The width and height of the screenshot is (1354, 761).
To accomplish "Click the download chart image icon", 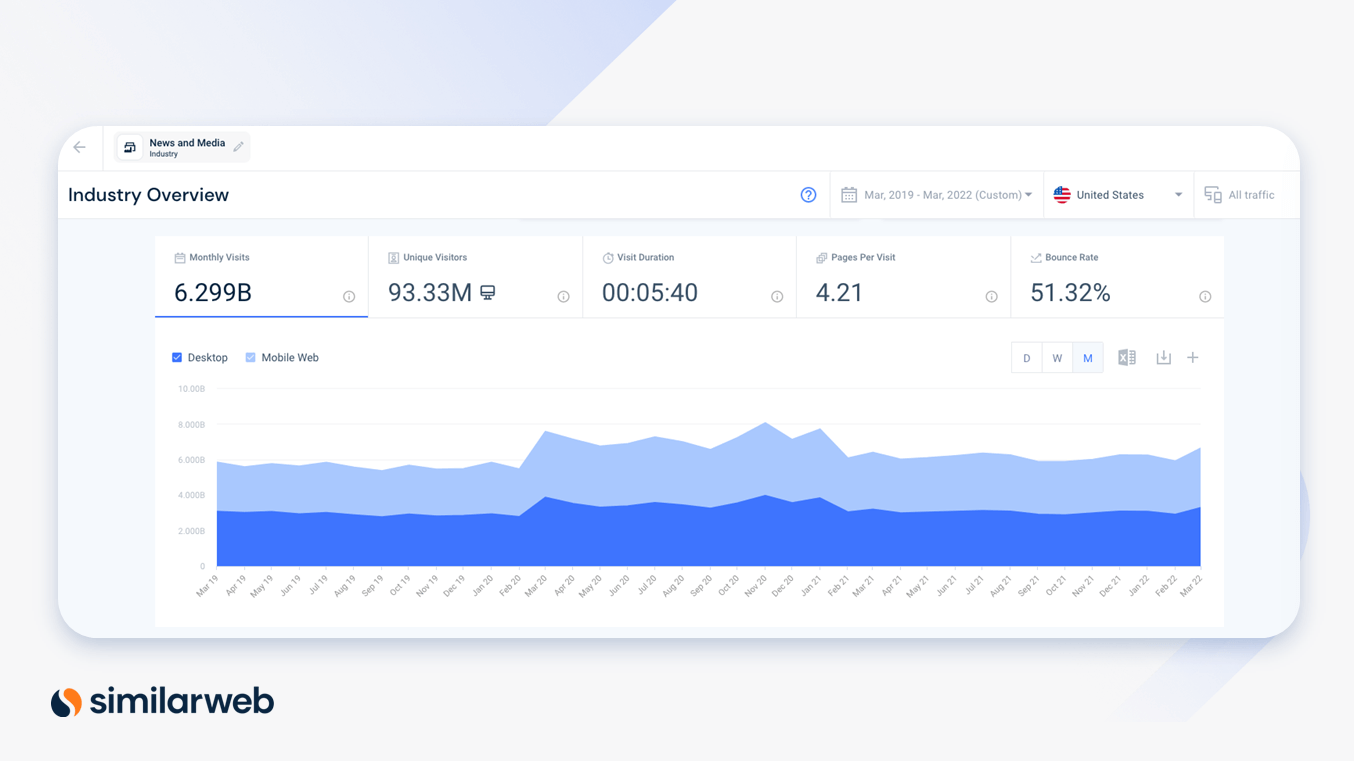I will tap(1163, 357).
